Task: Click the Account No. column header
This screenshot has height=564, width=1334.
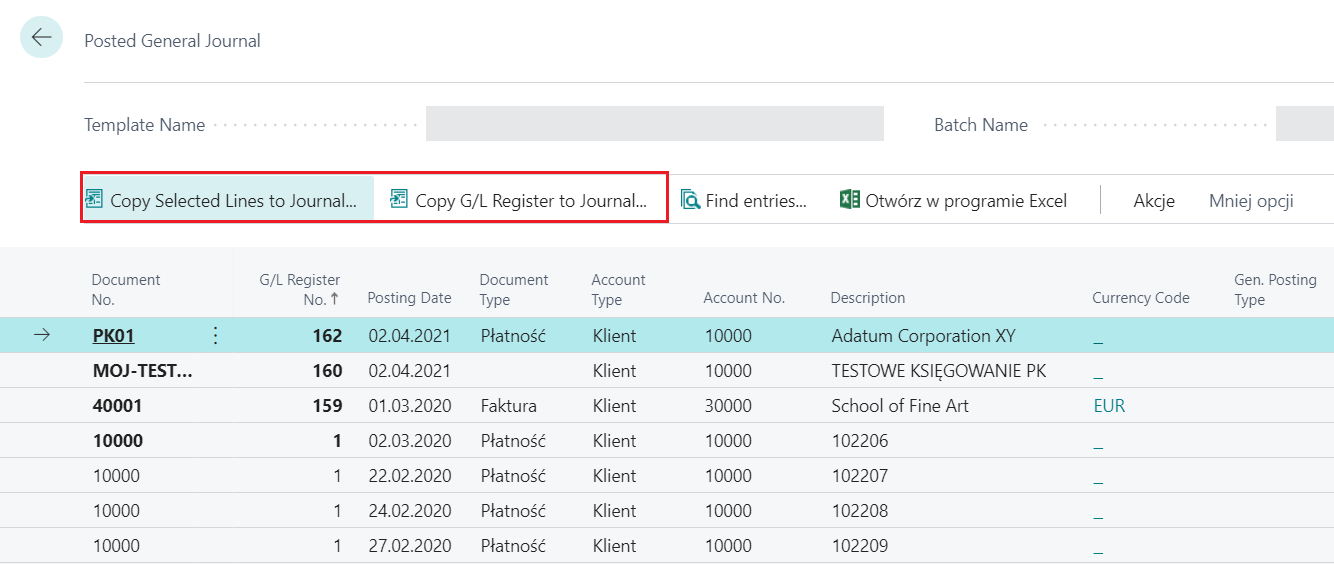Action: (744, 298)
